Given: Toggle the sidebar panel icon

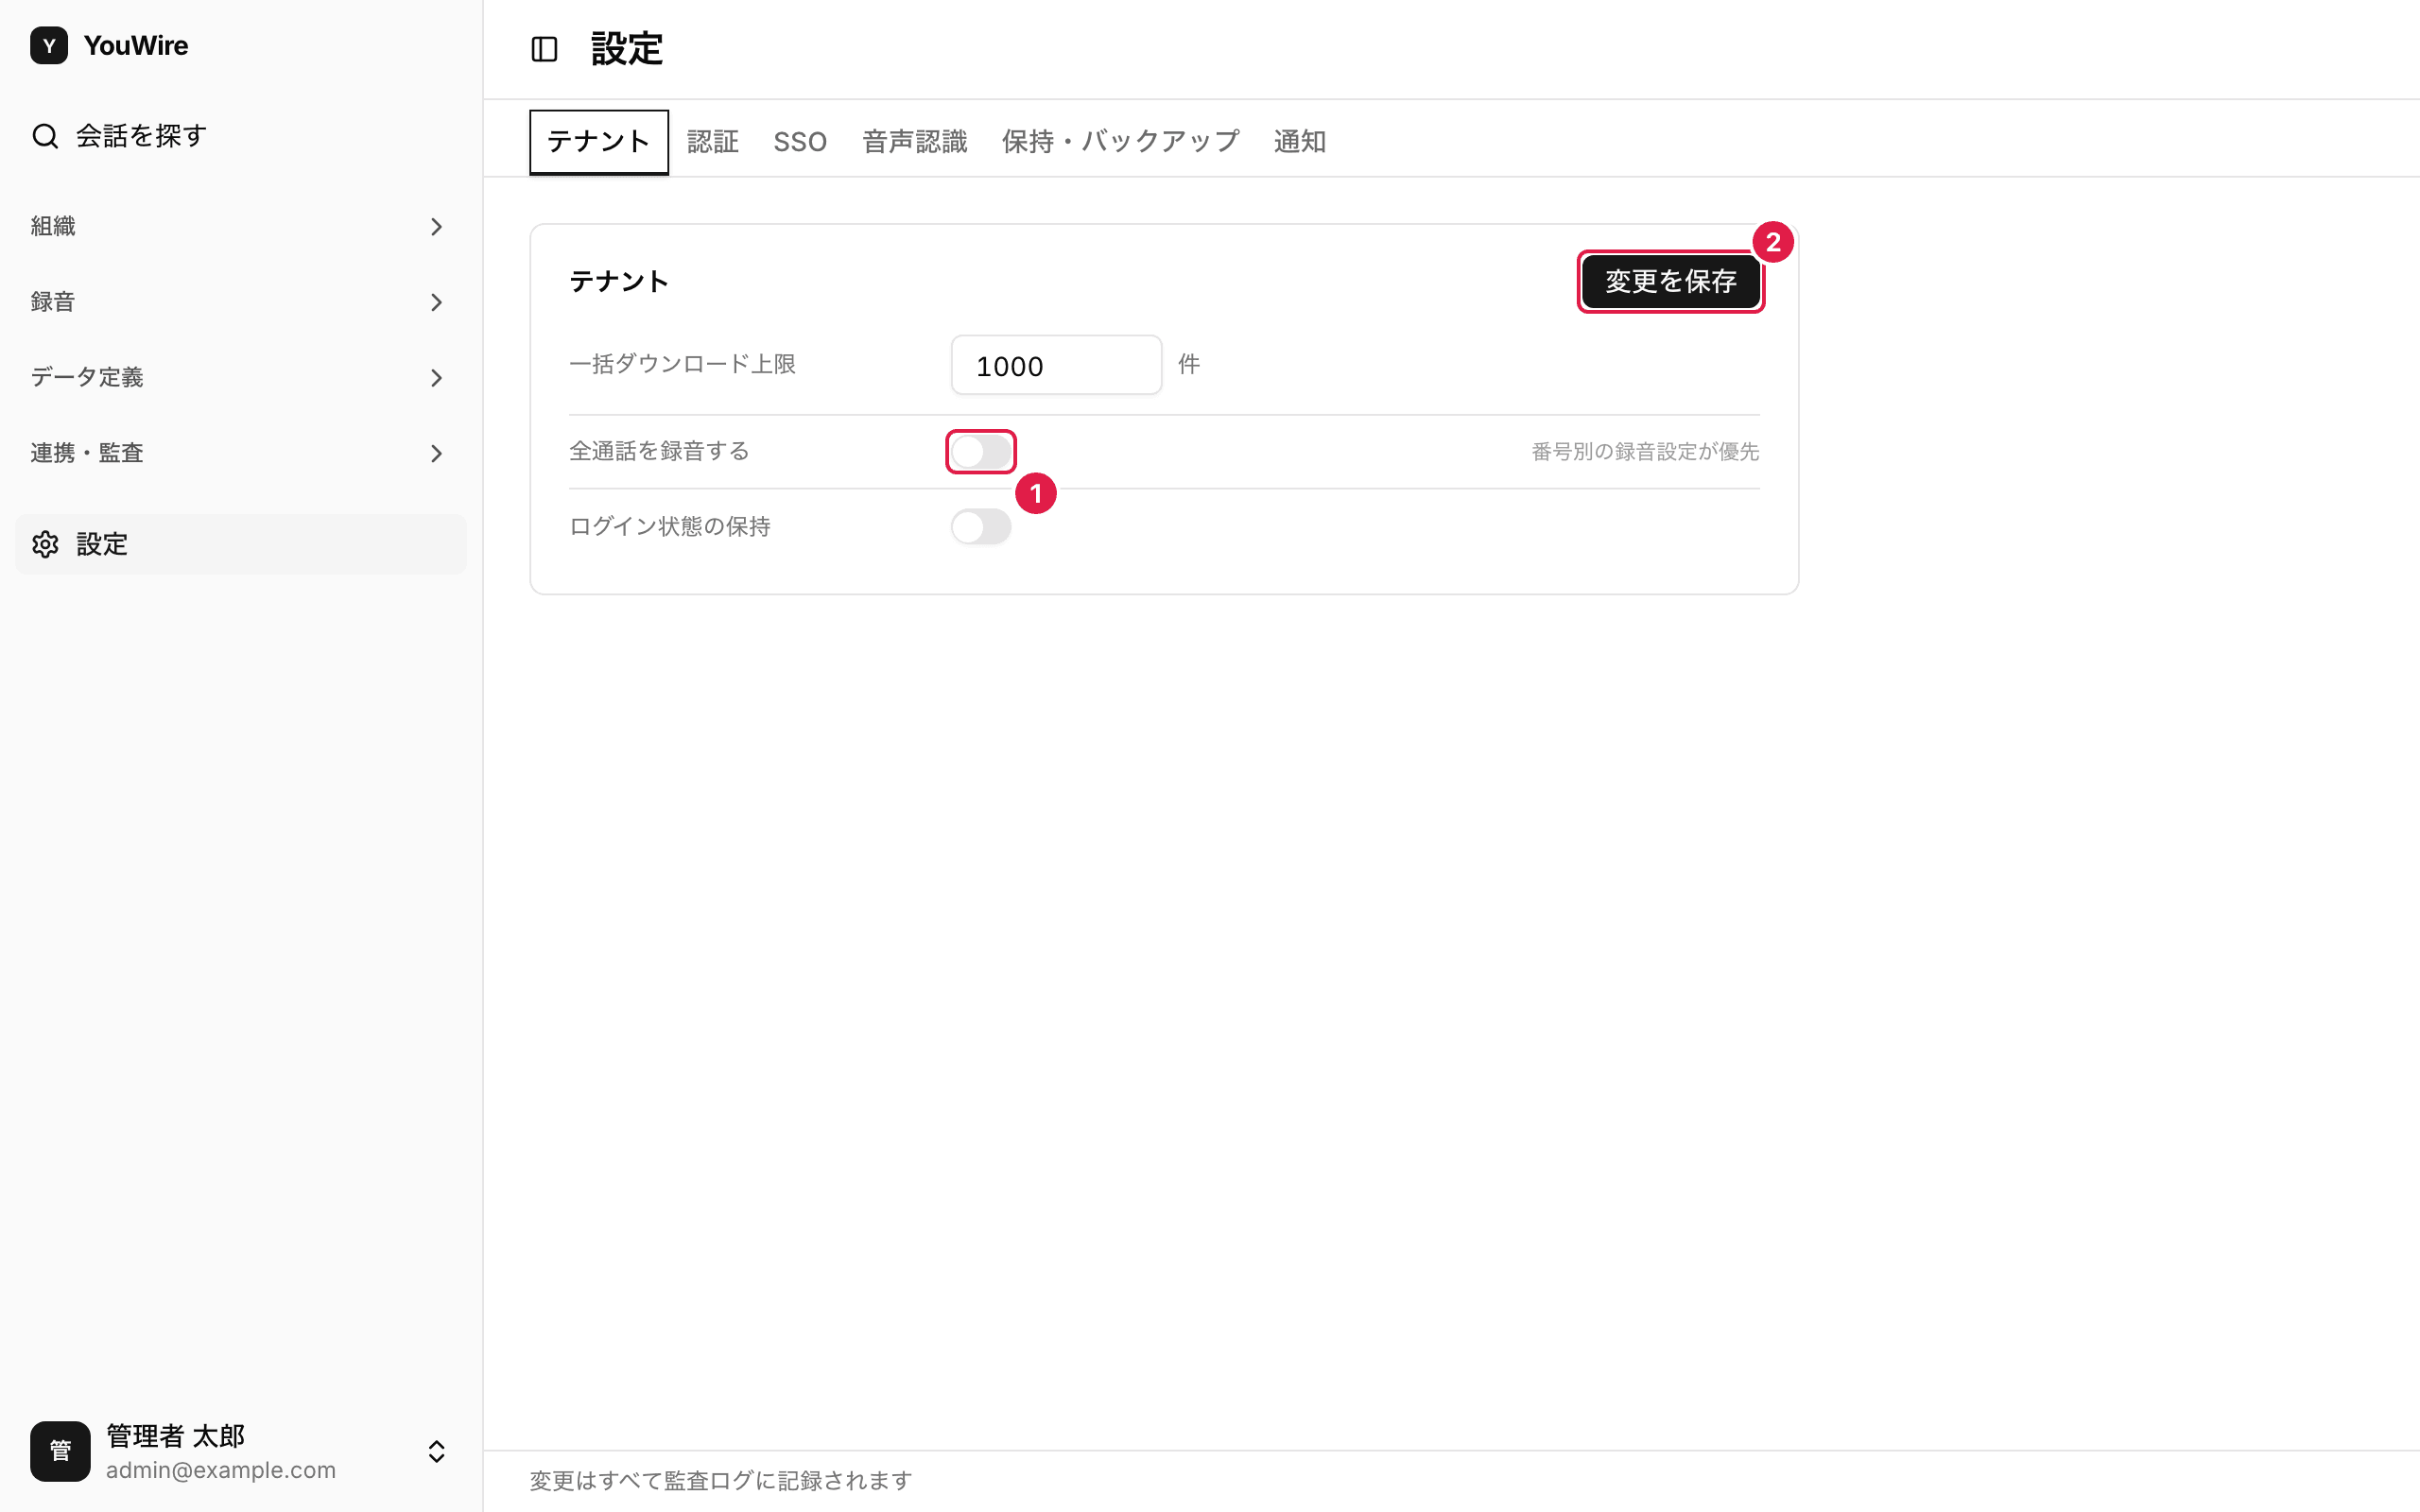Looking at the screenshot, I should 544,49.
